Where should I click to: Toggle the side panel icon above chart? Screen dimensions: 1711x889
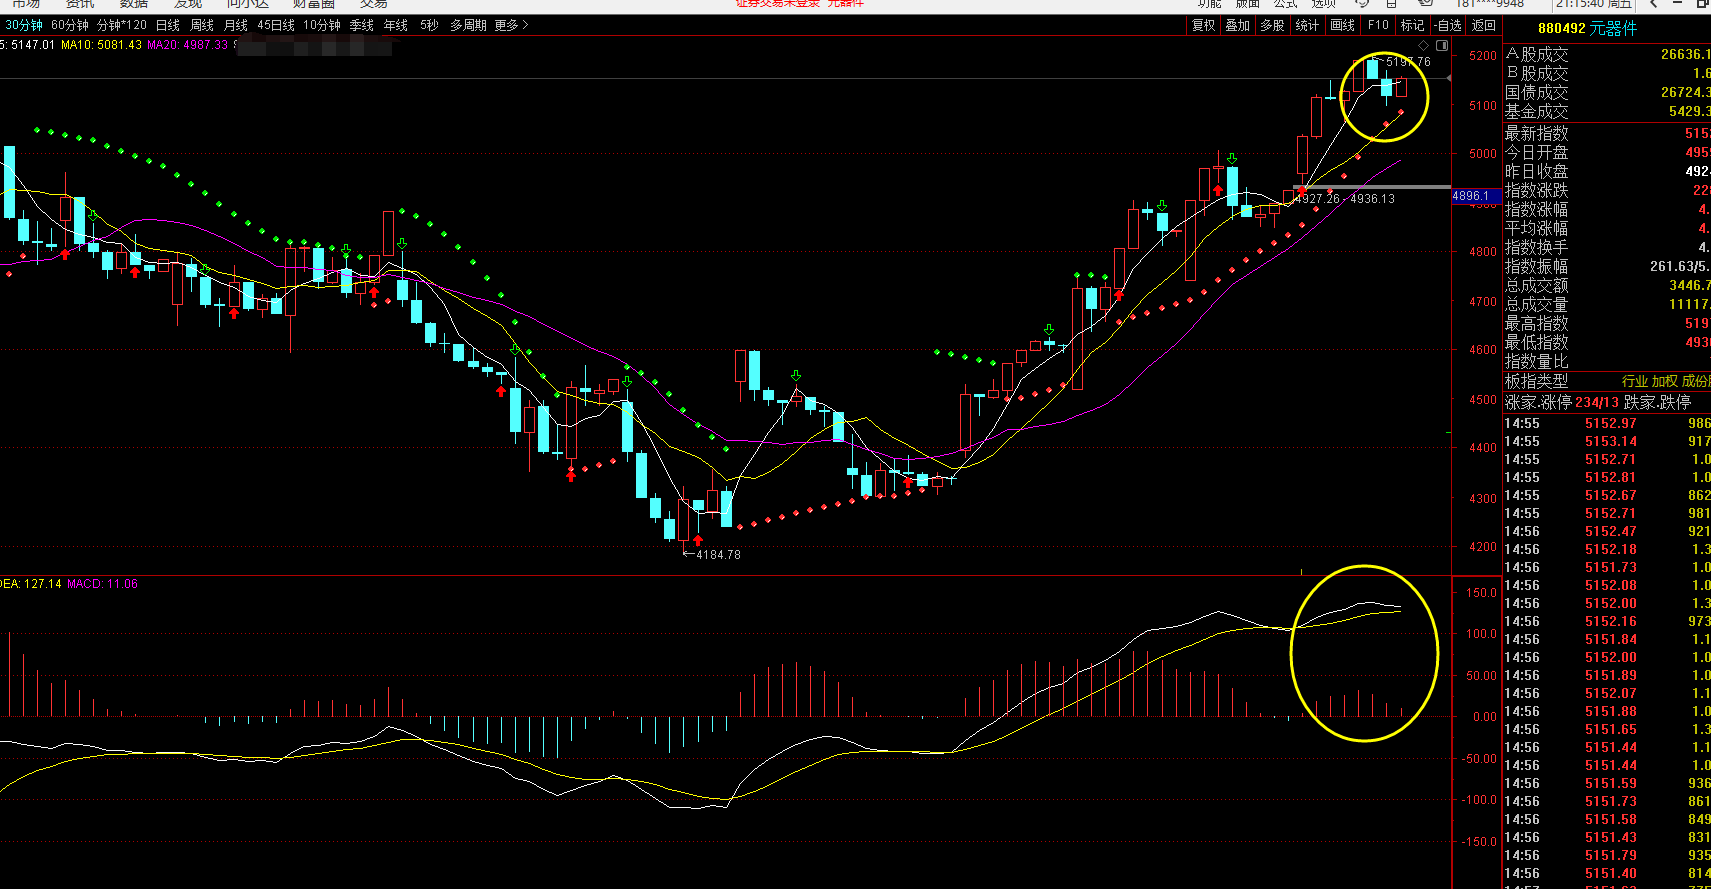pos(1442,45)
